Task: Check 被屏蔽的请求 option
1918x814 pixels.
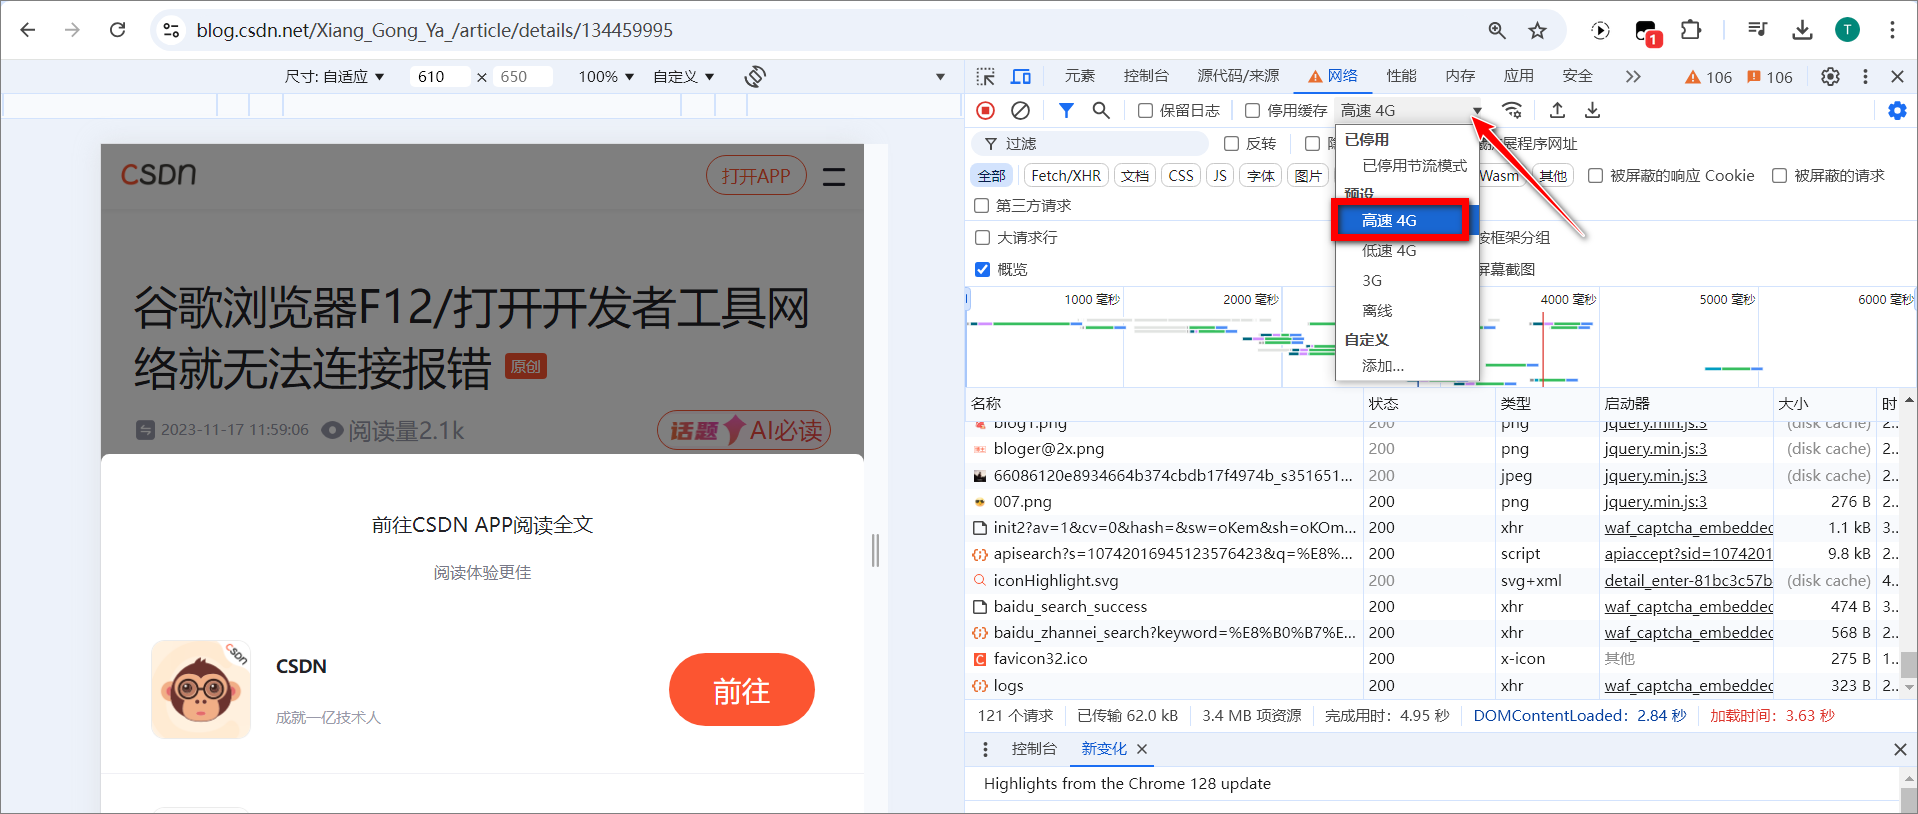Action: tap(1779, 175)
